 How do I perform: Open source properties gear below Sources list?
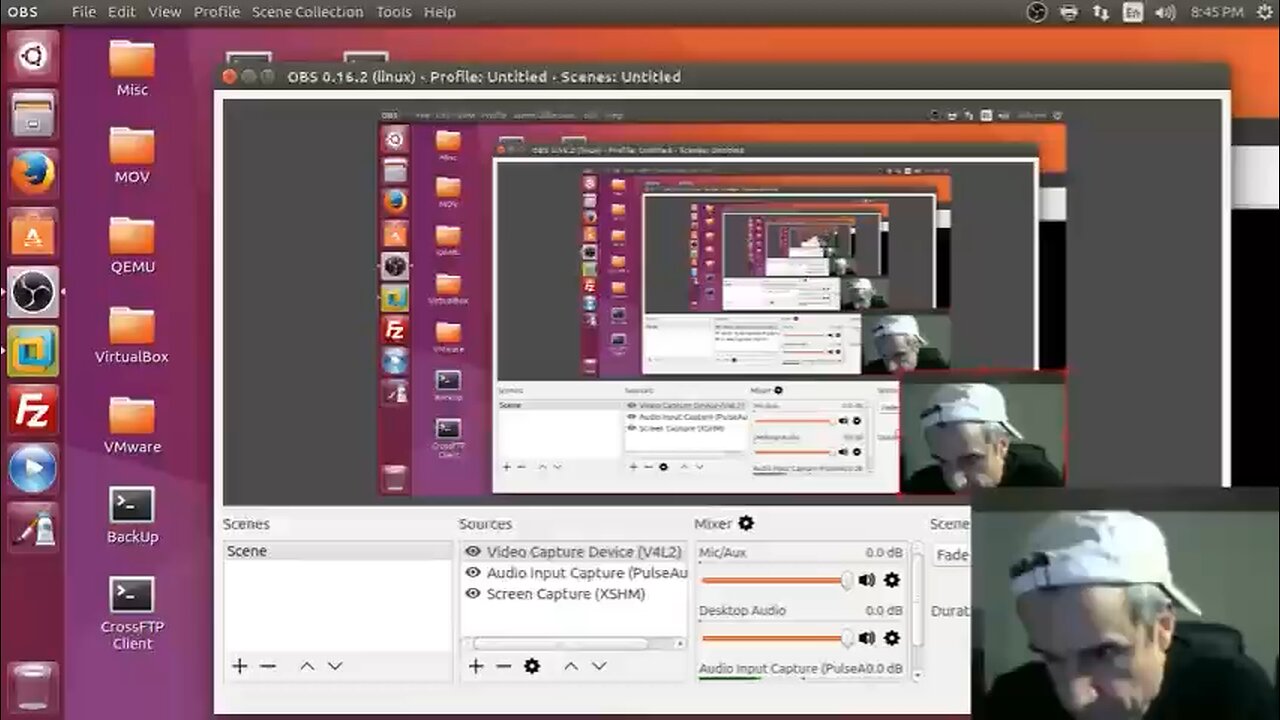[532, 666]
